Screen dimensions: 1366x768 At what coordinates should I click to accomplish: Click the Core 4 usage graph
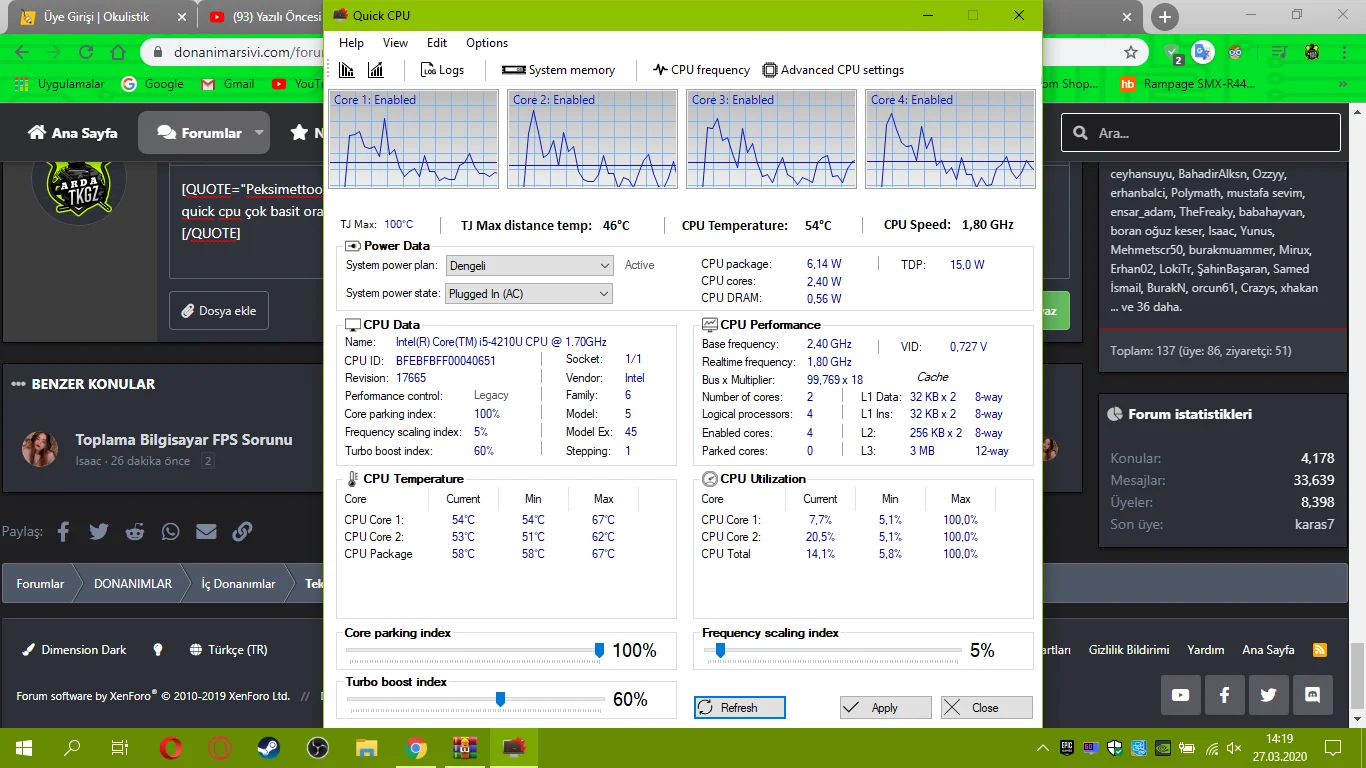950,139
